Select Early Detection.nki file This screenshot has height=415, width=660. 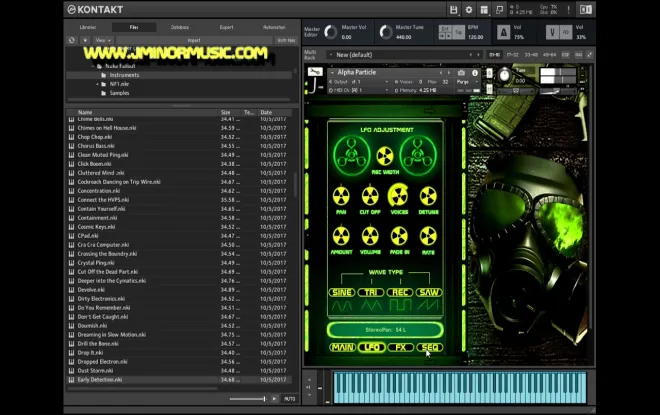(179, 380)
